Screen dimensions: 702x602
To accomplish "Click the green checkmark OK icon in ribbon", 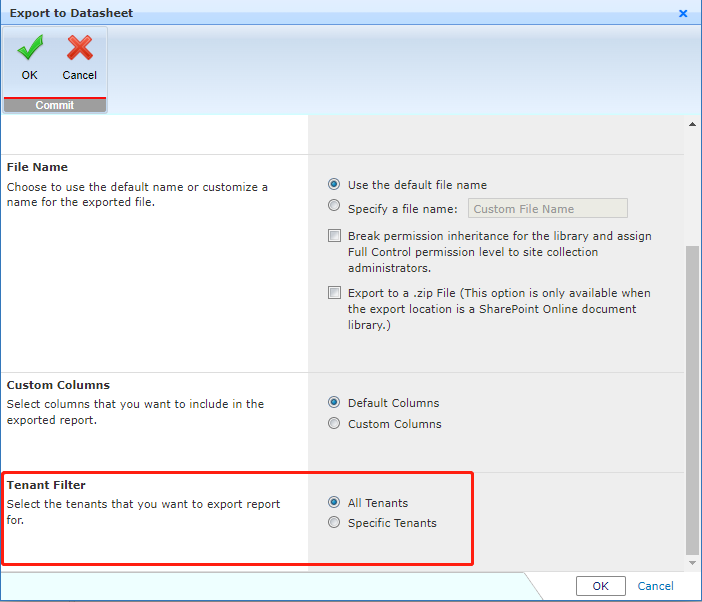I will pos(30,49).
